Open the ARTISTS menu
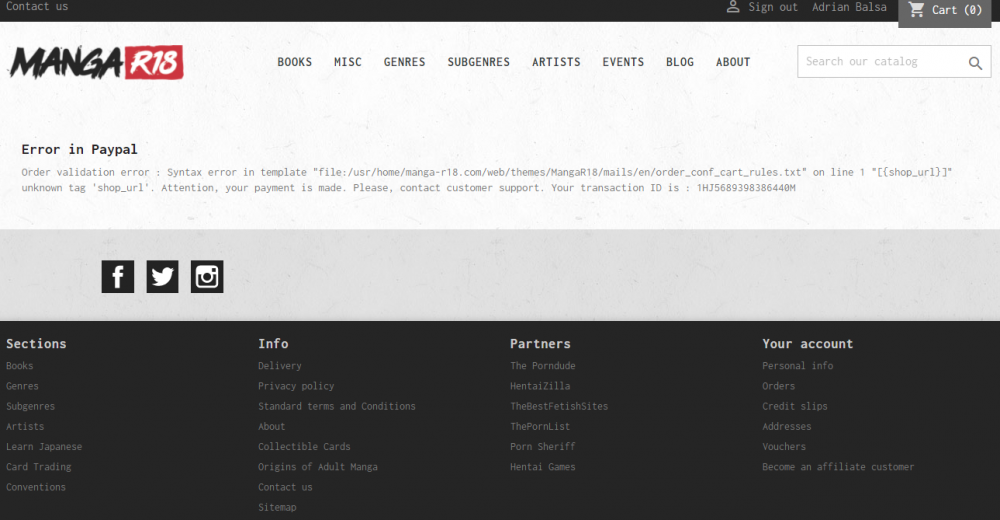Viewport: 1000px width, 520px height. pos(556,62)
